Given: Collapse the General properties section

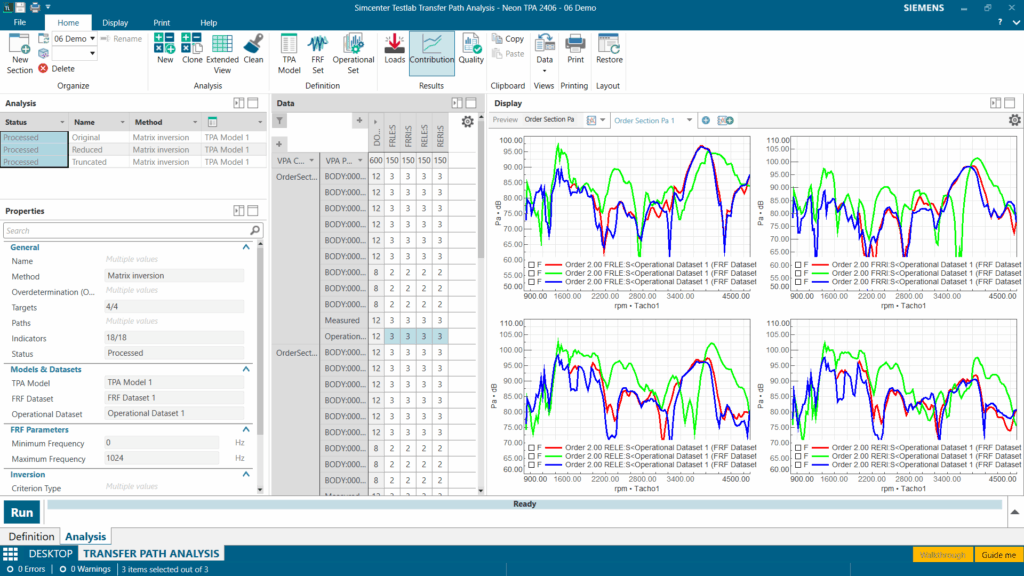Looking at the screenshot, I should pyautogui.click(x=246, y=247).
